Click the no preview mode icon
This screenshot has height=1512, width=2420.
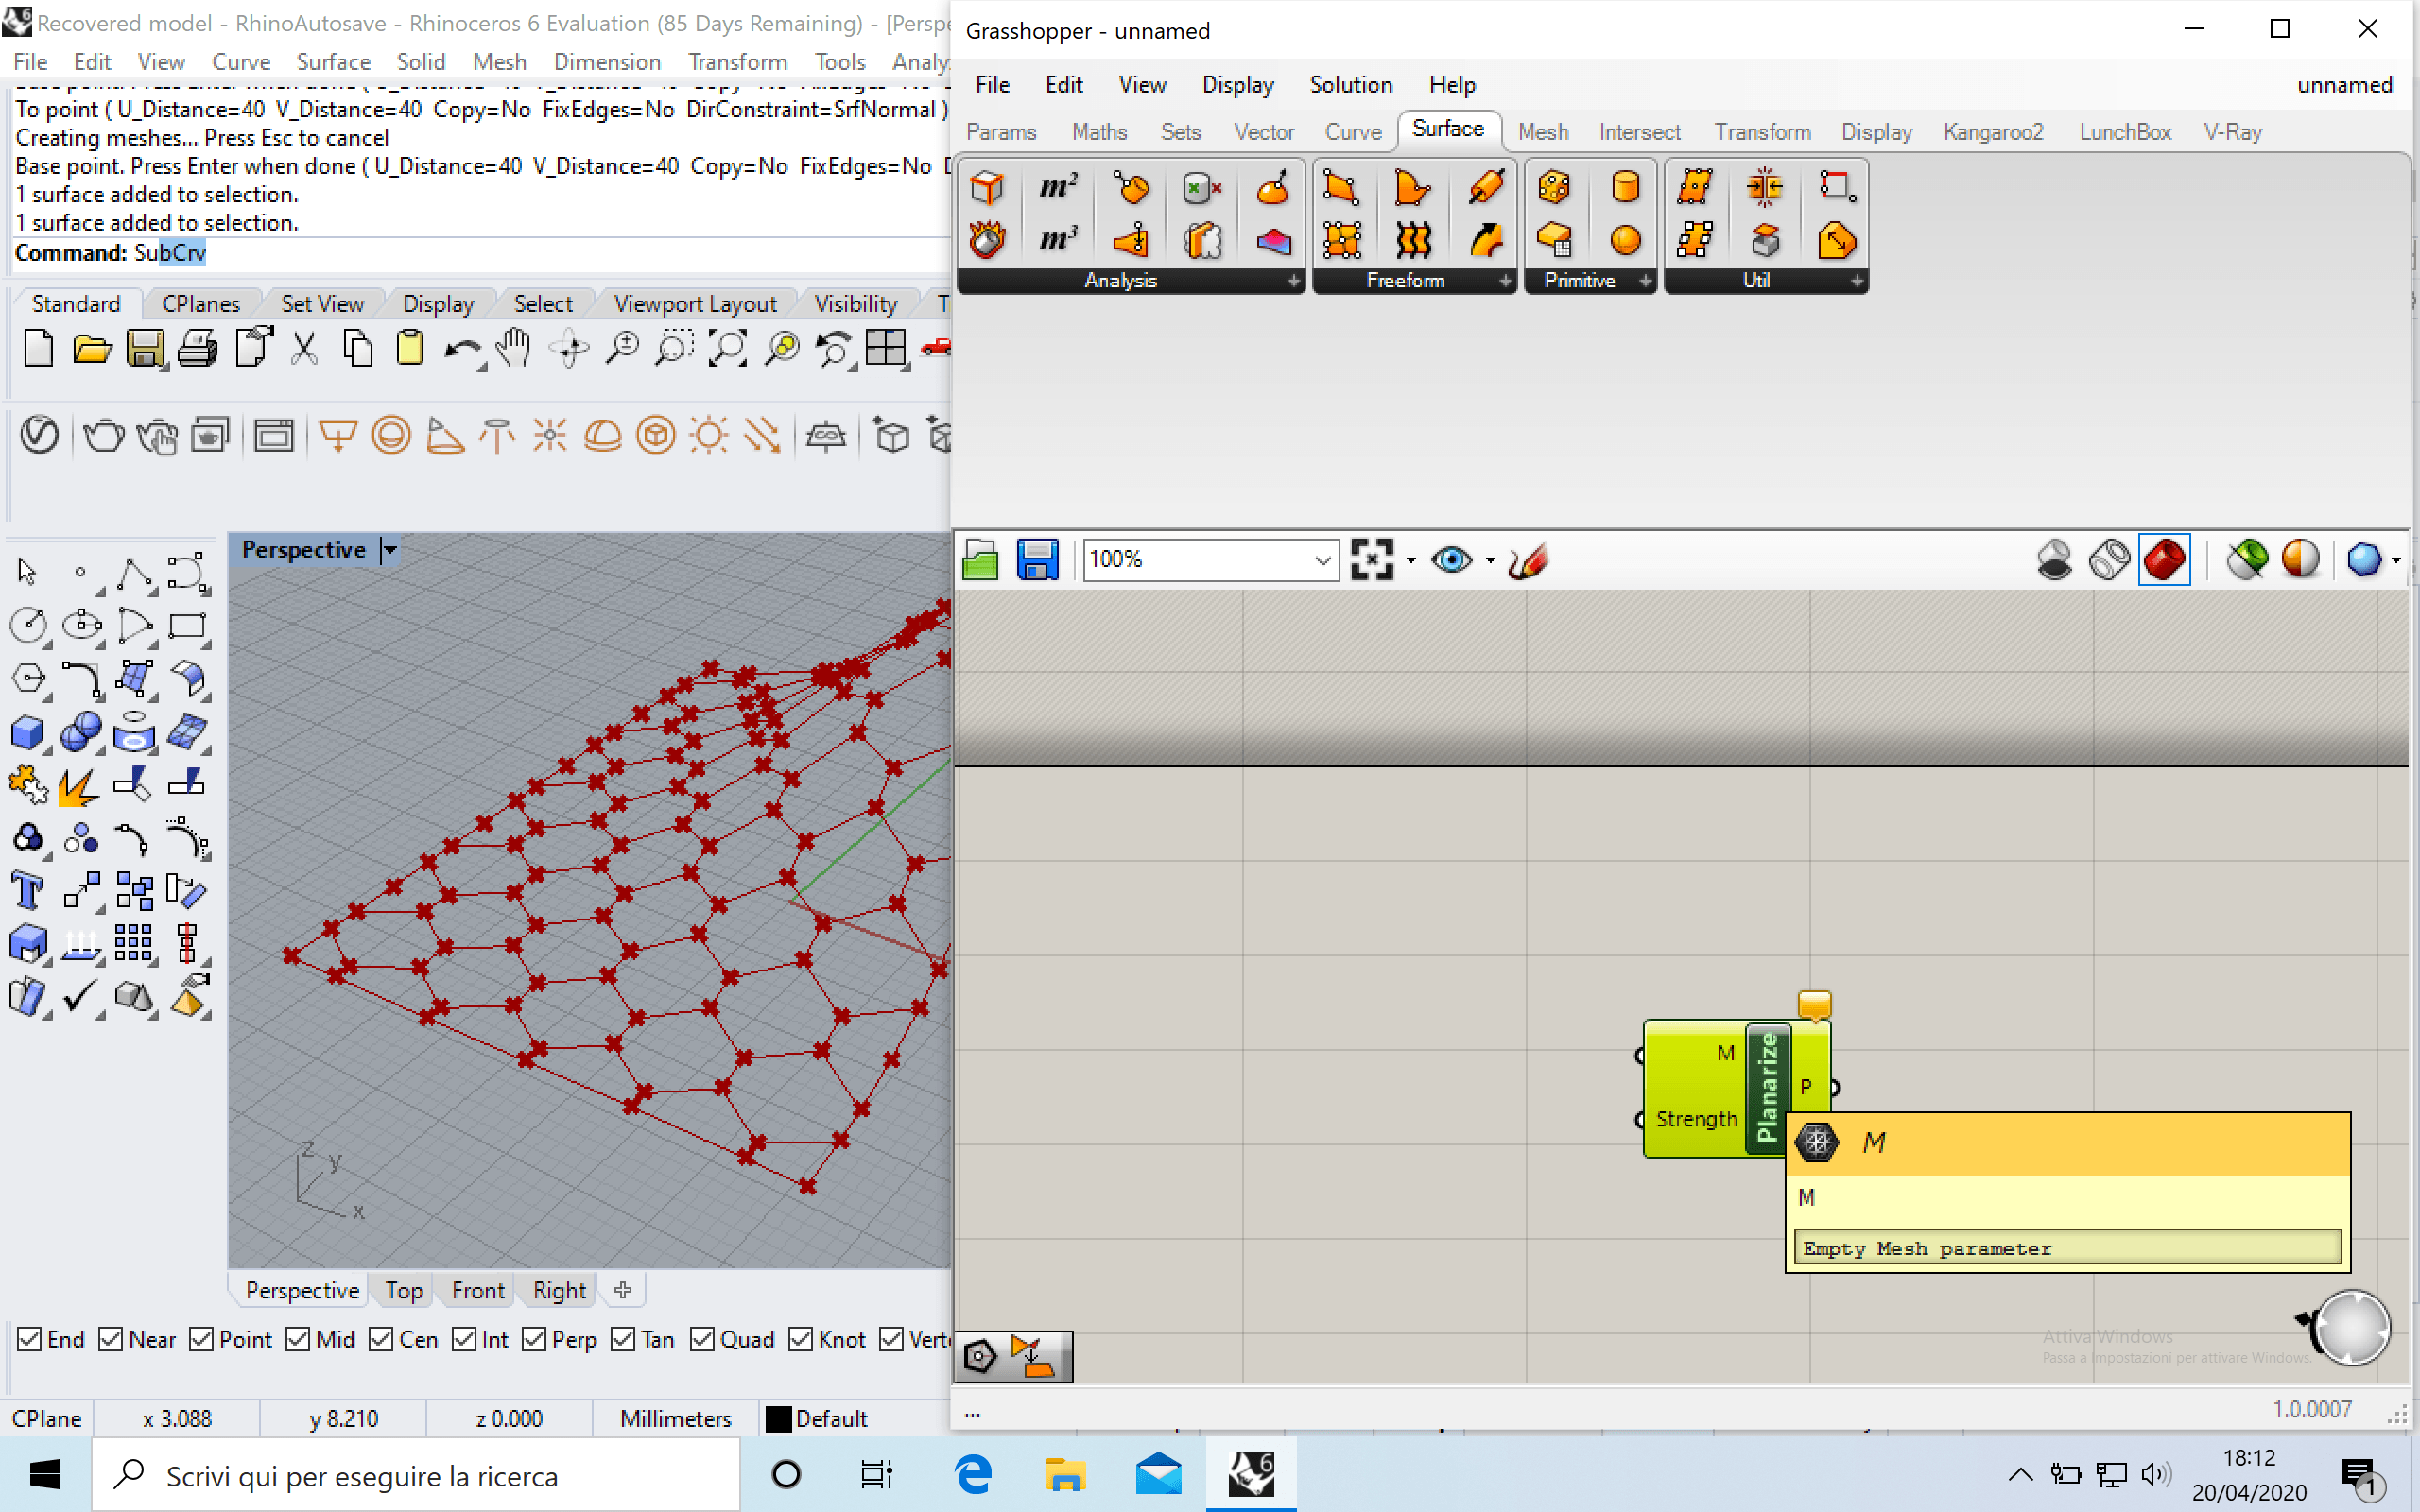[2054, 559]
